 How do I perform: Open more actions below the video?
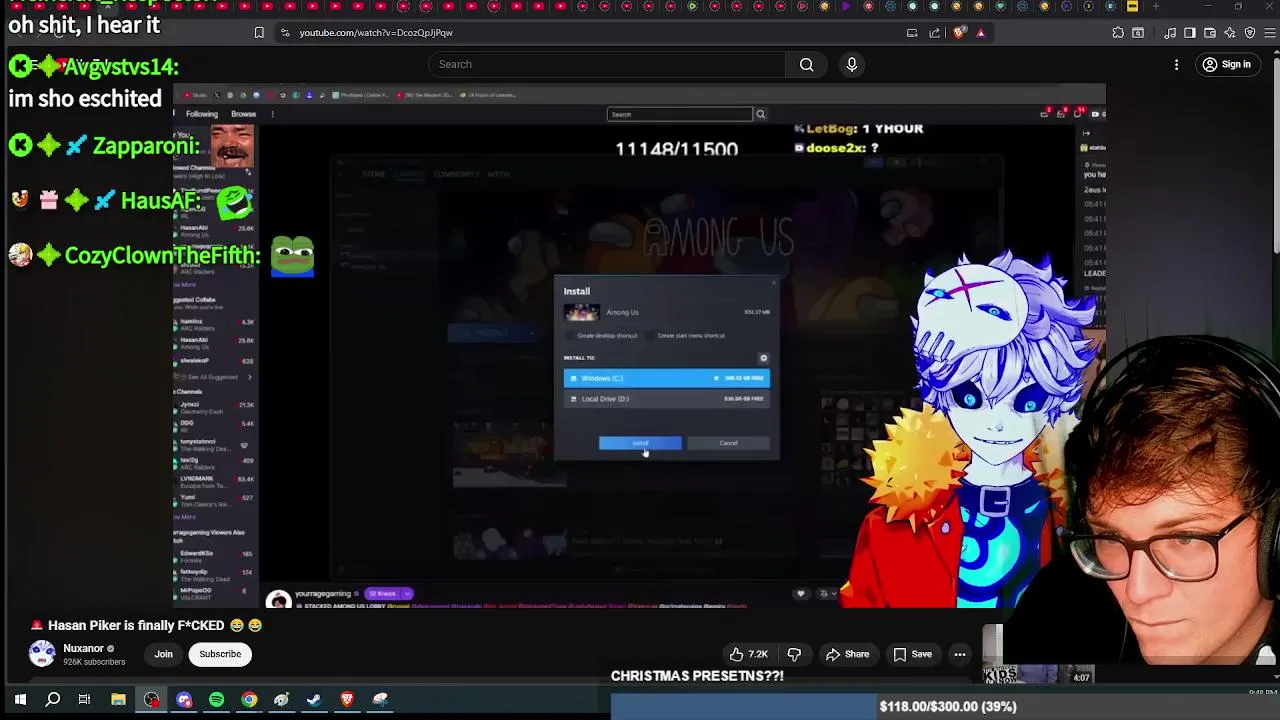click(959, 654)
